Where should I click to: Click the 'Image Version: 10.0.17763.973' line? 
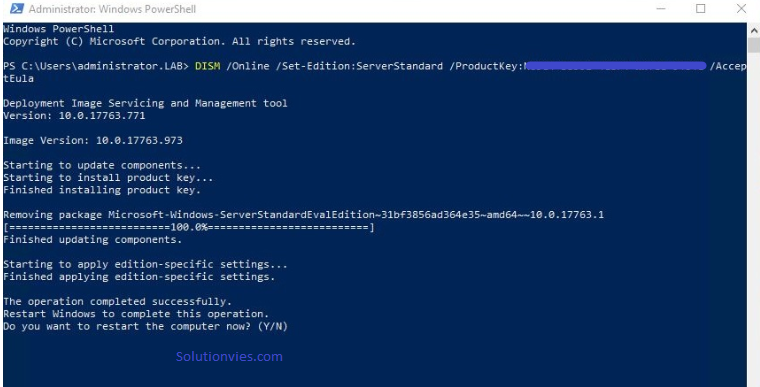(93, 141)
